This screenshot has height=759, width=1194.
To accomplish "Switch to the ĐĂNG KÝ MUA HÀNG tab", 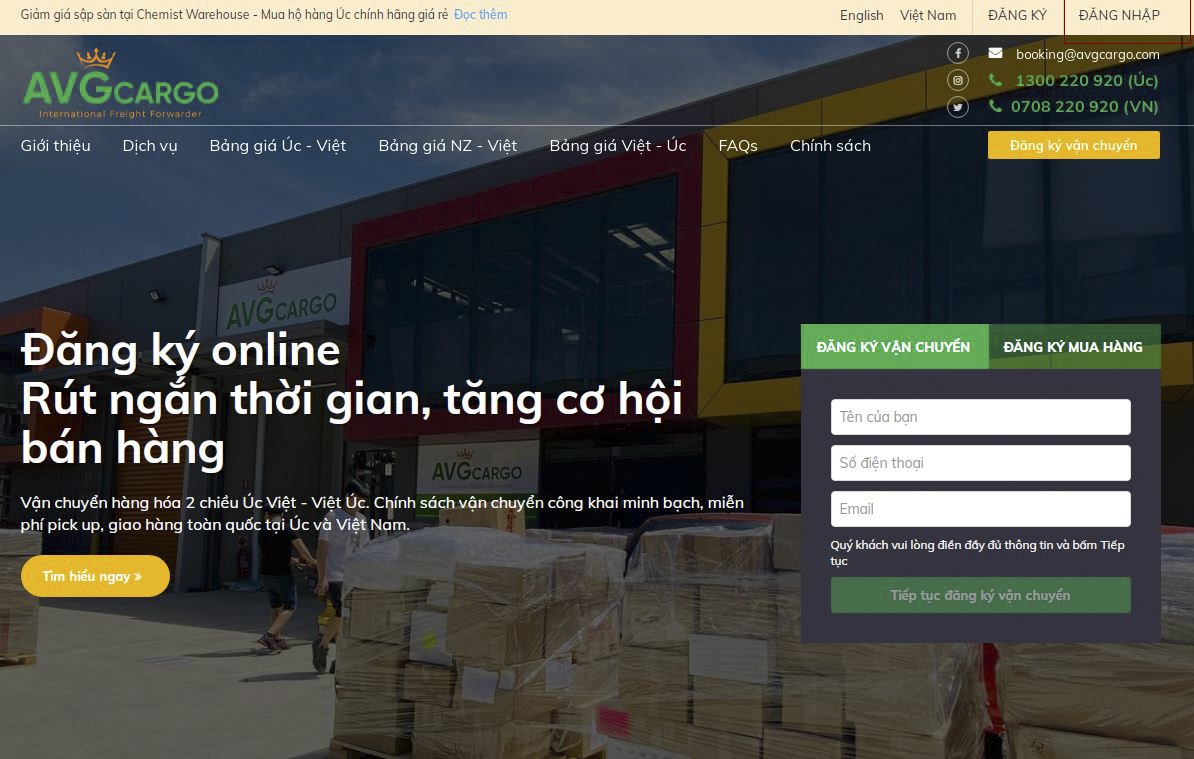I will click(1073, 346).
